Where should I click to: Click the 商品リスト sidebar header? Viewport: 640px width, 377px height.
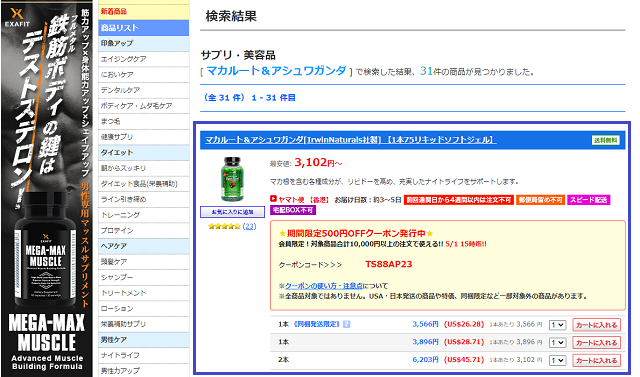pos(143,28)
